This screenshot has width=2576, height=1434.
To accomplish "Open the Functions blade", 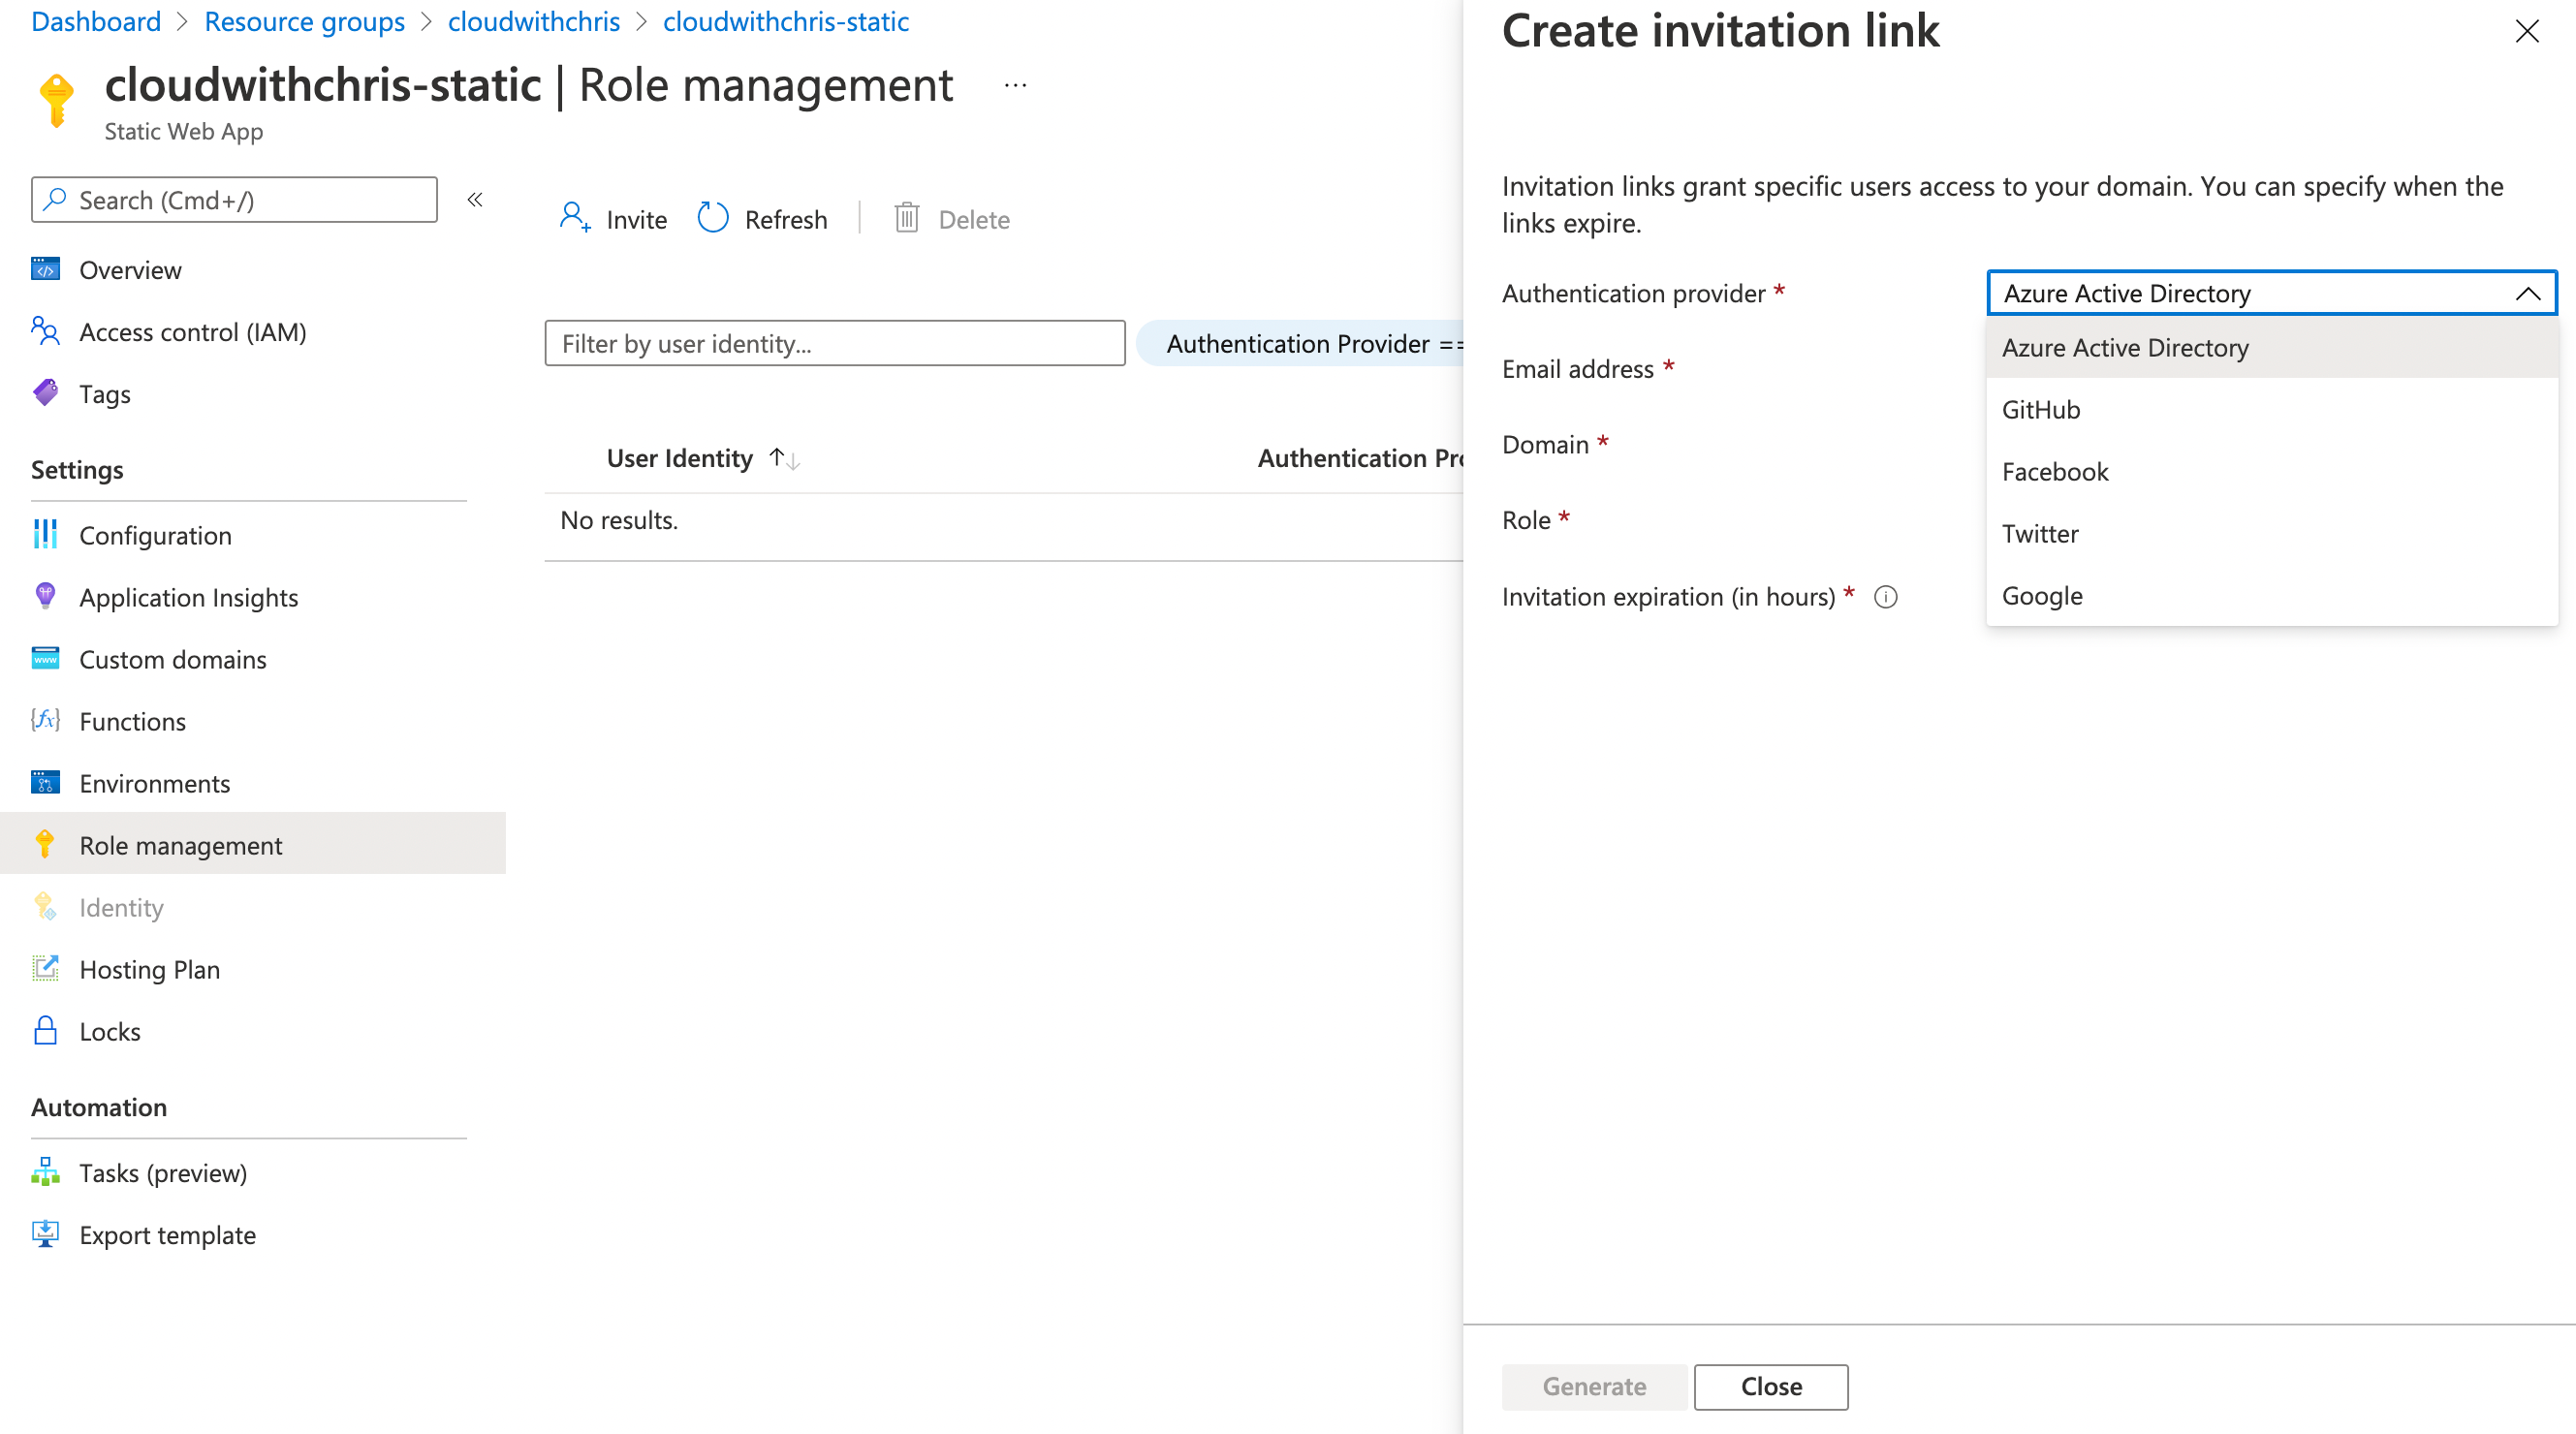I will pos(132,721).
